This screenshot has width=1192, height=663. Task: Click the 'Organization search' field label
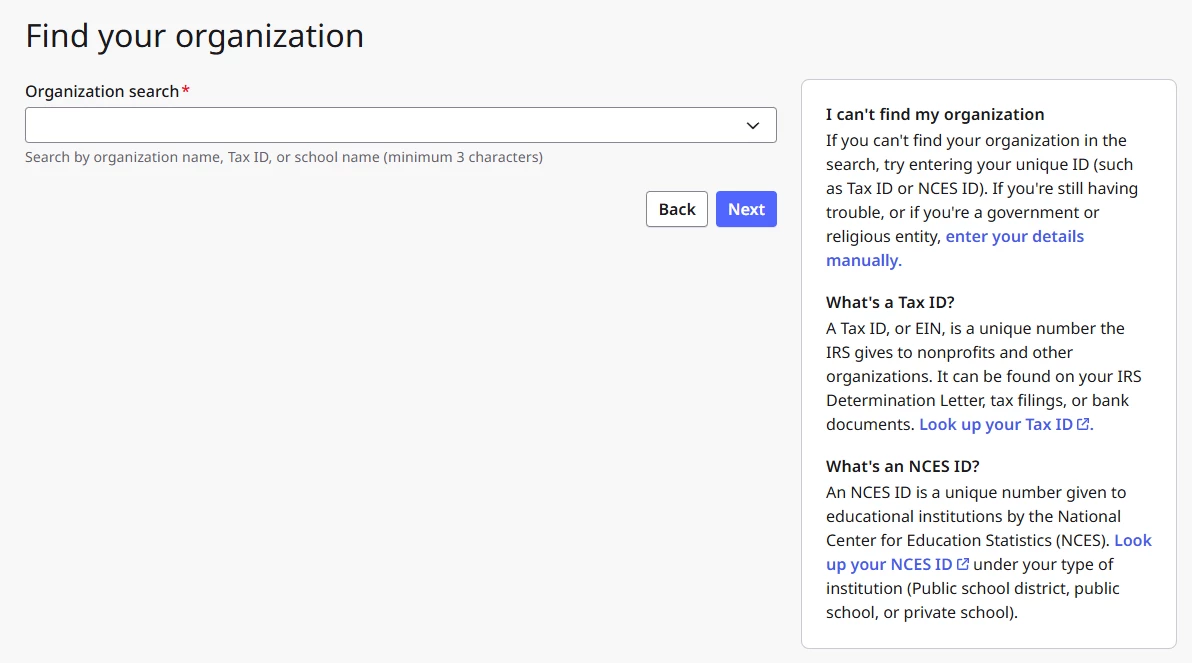click(x=101, y=91)
